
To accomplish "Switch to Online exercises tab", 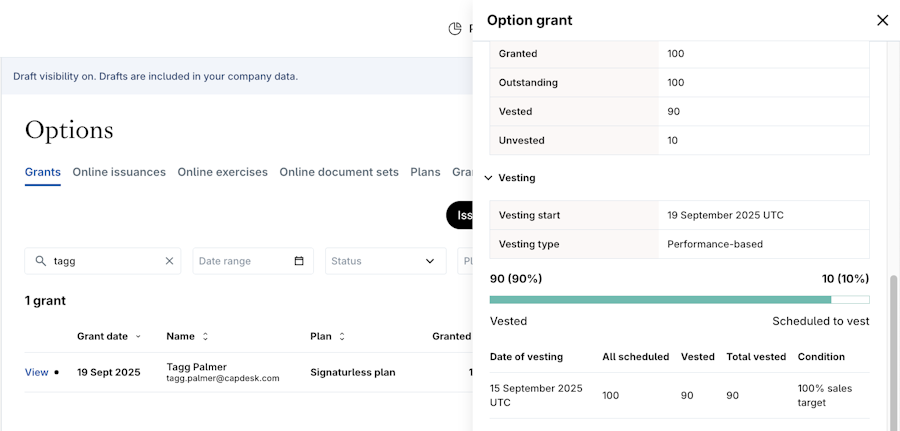I will point(222,172).
